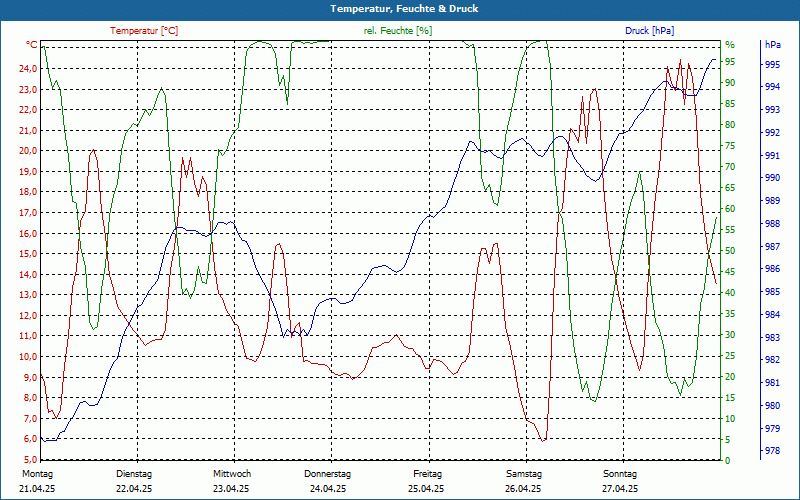Click '65' on the green humidity axis

pyautogui.click(x=730, y=188)
